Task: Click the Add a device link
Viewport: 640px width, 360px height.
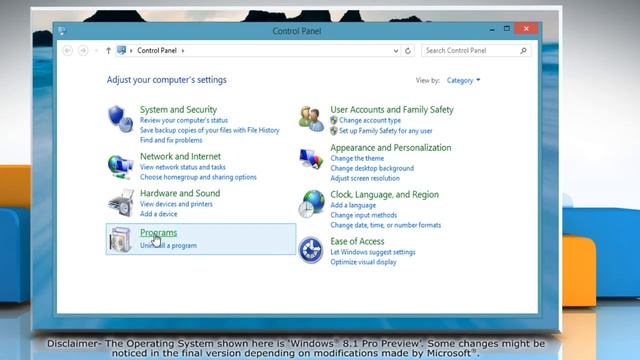Action: (158, 214)
